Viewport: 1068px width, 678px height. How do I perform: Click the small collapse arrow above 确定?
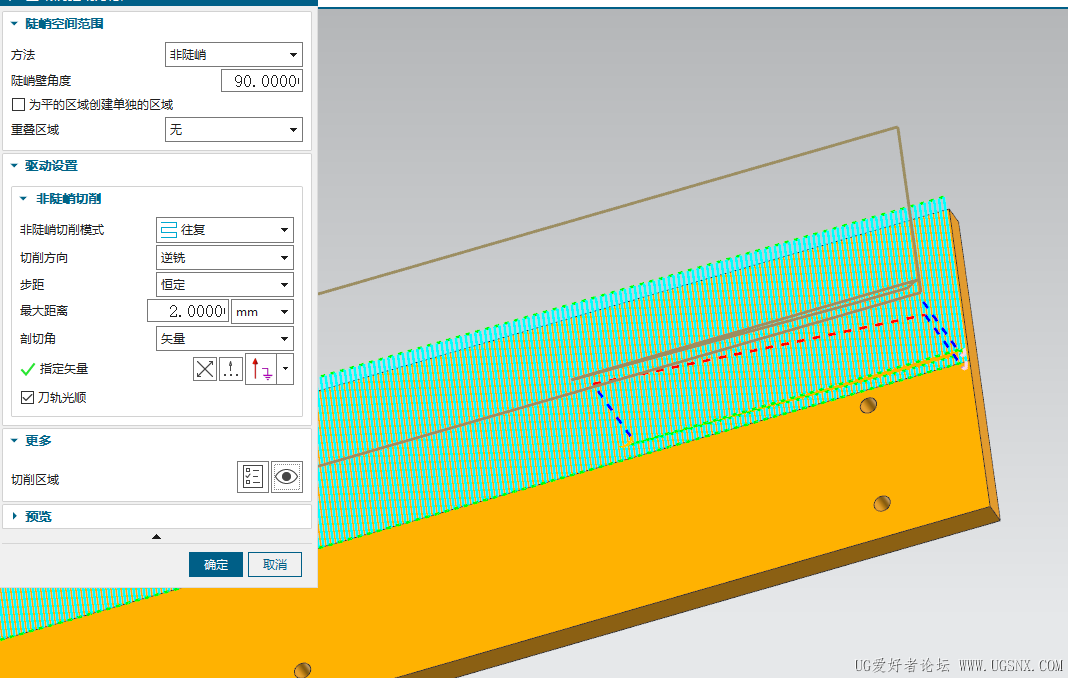pyautogui.click(x=156, y=537)
